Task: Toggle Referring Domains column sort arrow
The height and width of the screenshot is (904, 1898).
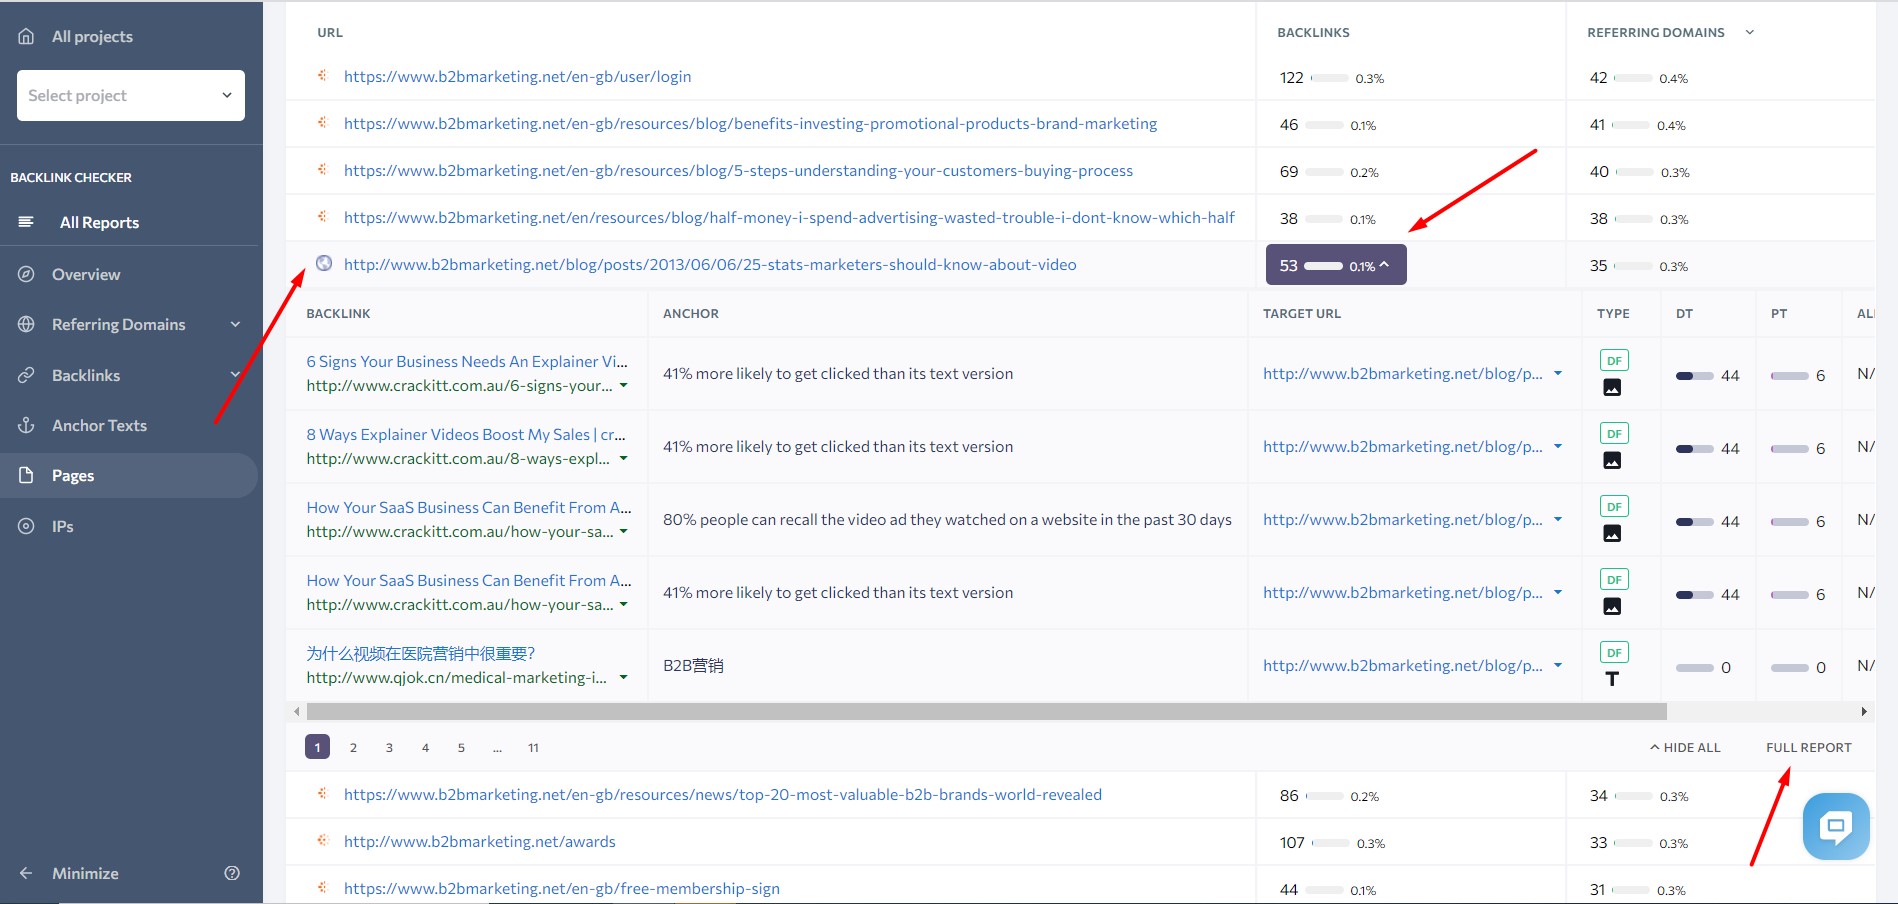Action: pyautogui.click(x=1750, y=32)
